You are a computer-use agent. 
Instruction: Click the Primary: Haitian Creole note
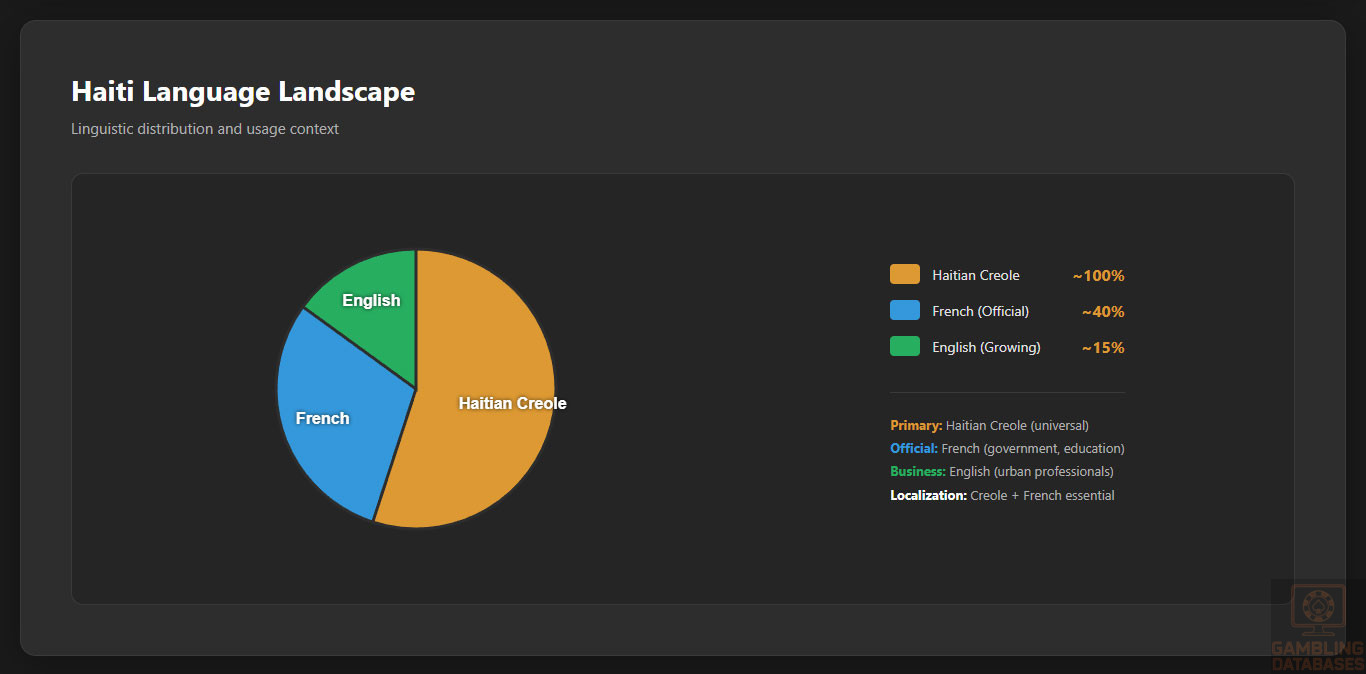pos(989,426)
